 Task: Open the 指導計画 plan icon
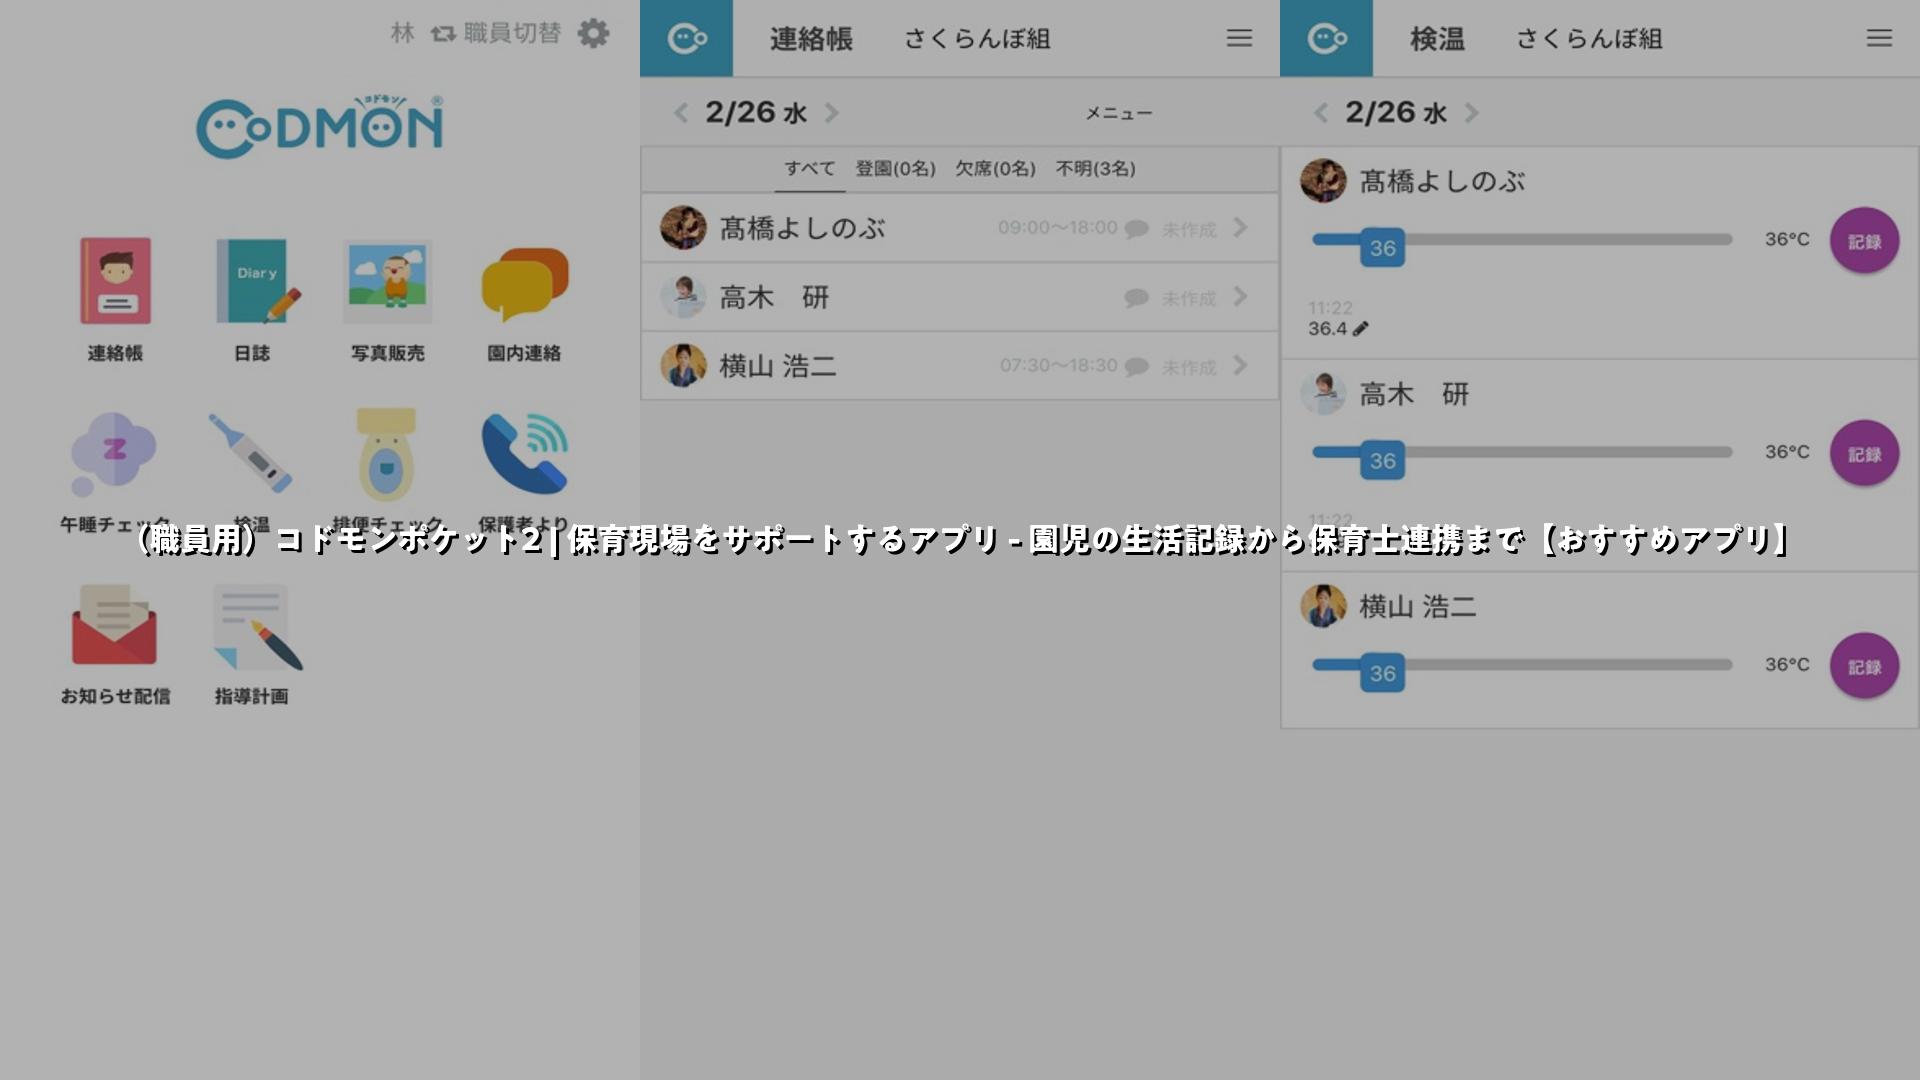click(x=257, y=627)
